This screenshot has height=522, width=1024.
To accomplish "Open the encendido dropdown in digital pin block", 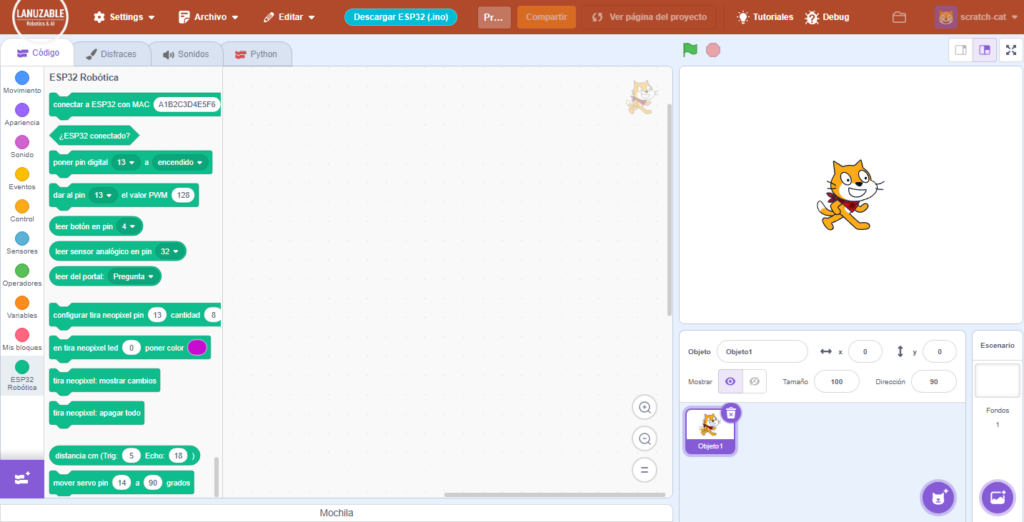I will click(x=180, y=162).
